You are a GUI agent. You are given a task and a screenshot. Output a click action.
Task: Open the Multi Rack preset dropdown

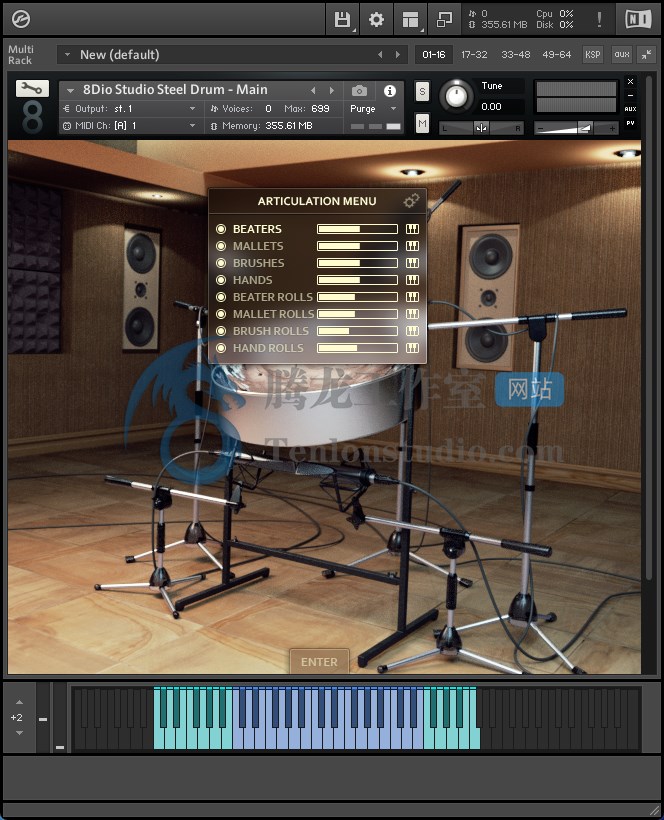pyautogui.click(x=67, y=54)
